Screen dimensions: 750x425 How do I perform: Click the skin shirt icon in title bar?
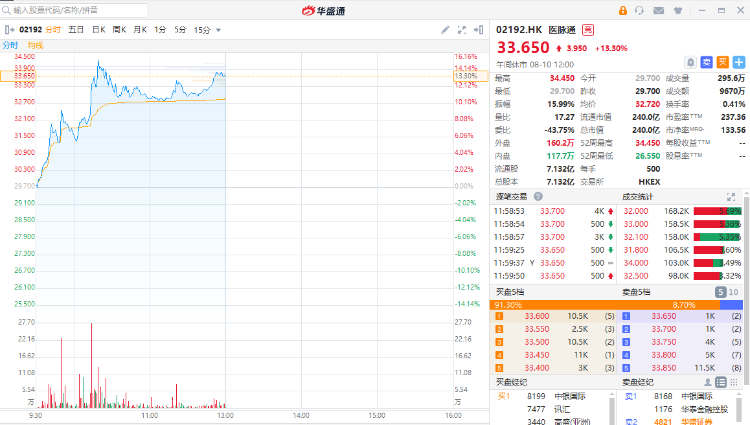[678, 10]
